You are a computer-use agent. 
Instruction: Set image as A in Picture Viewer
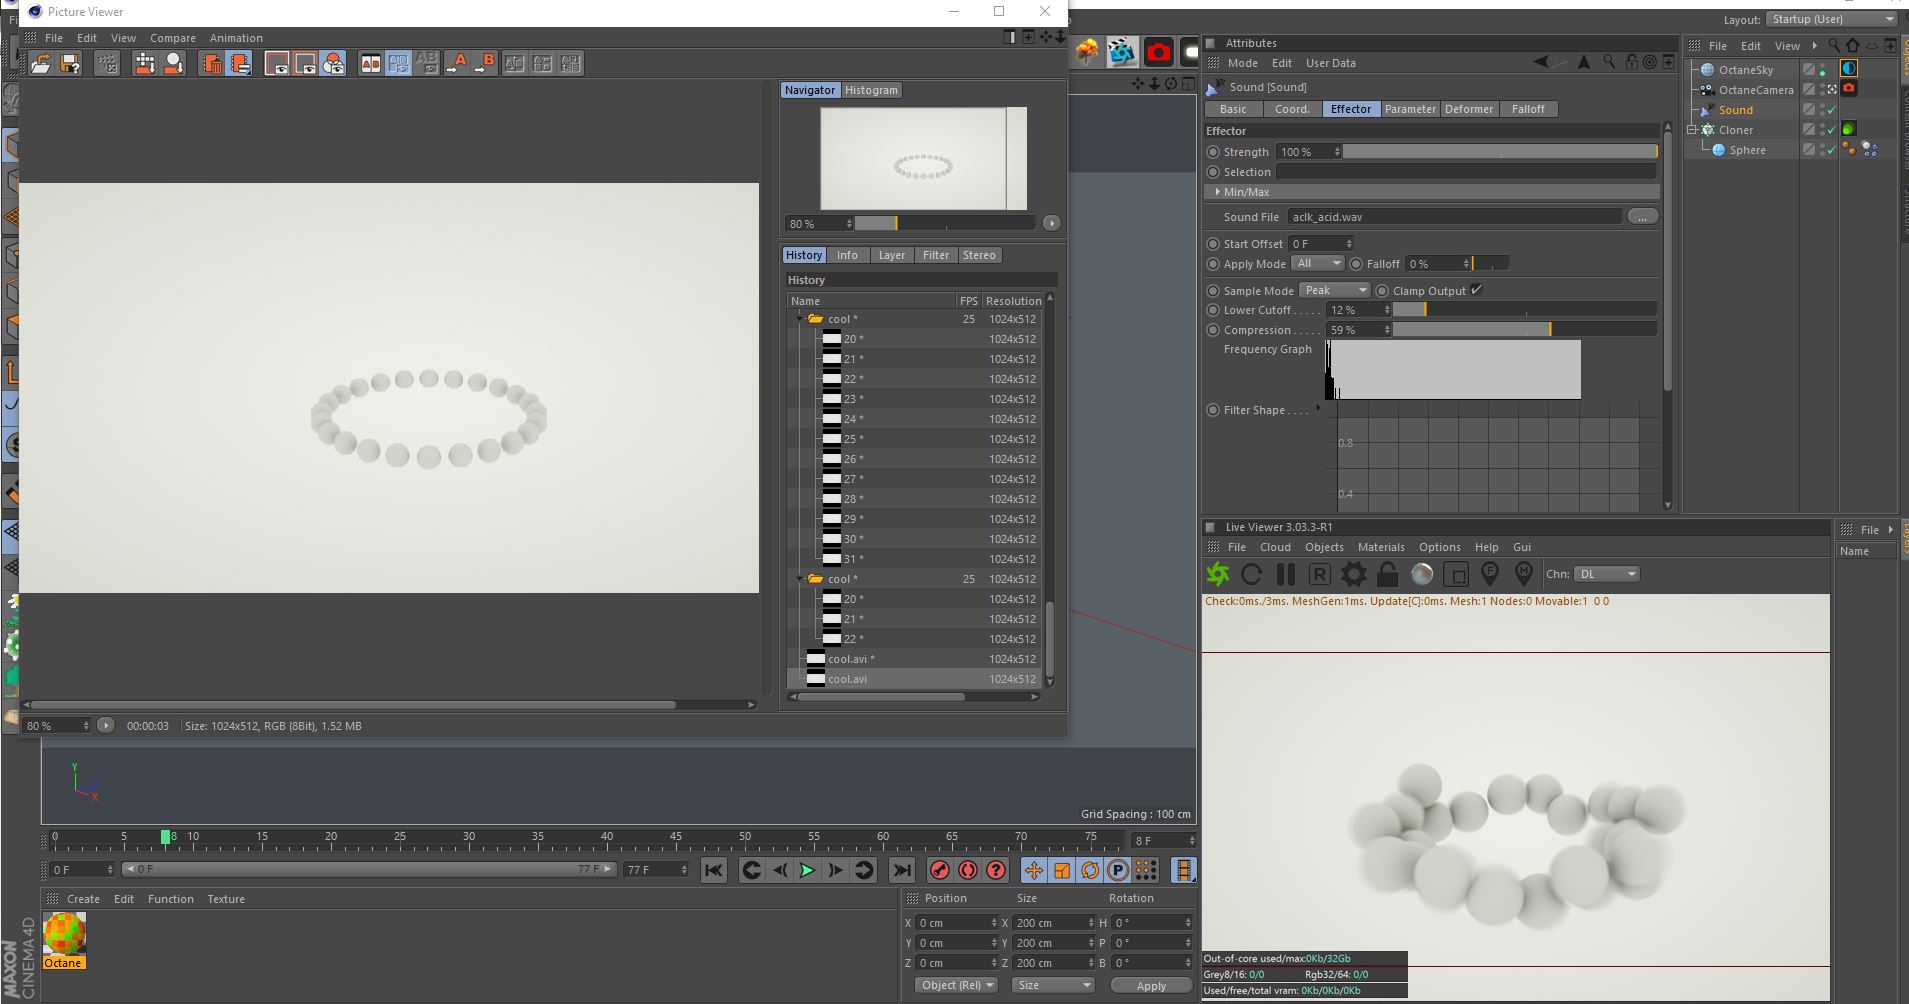[456, 64]
